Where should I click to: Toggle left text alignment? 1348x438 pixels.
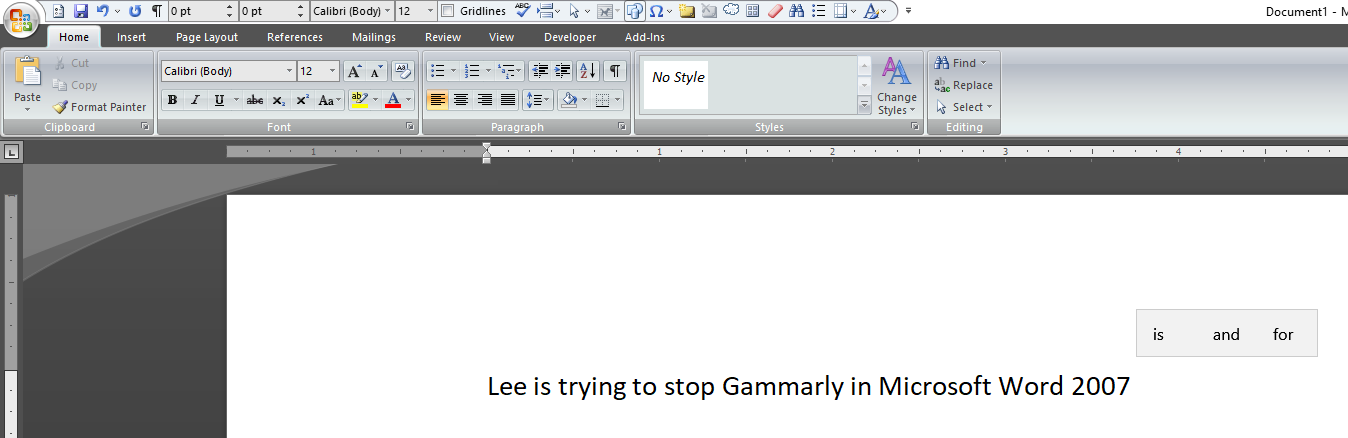(x=437, y=100)
